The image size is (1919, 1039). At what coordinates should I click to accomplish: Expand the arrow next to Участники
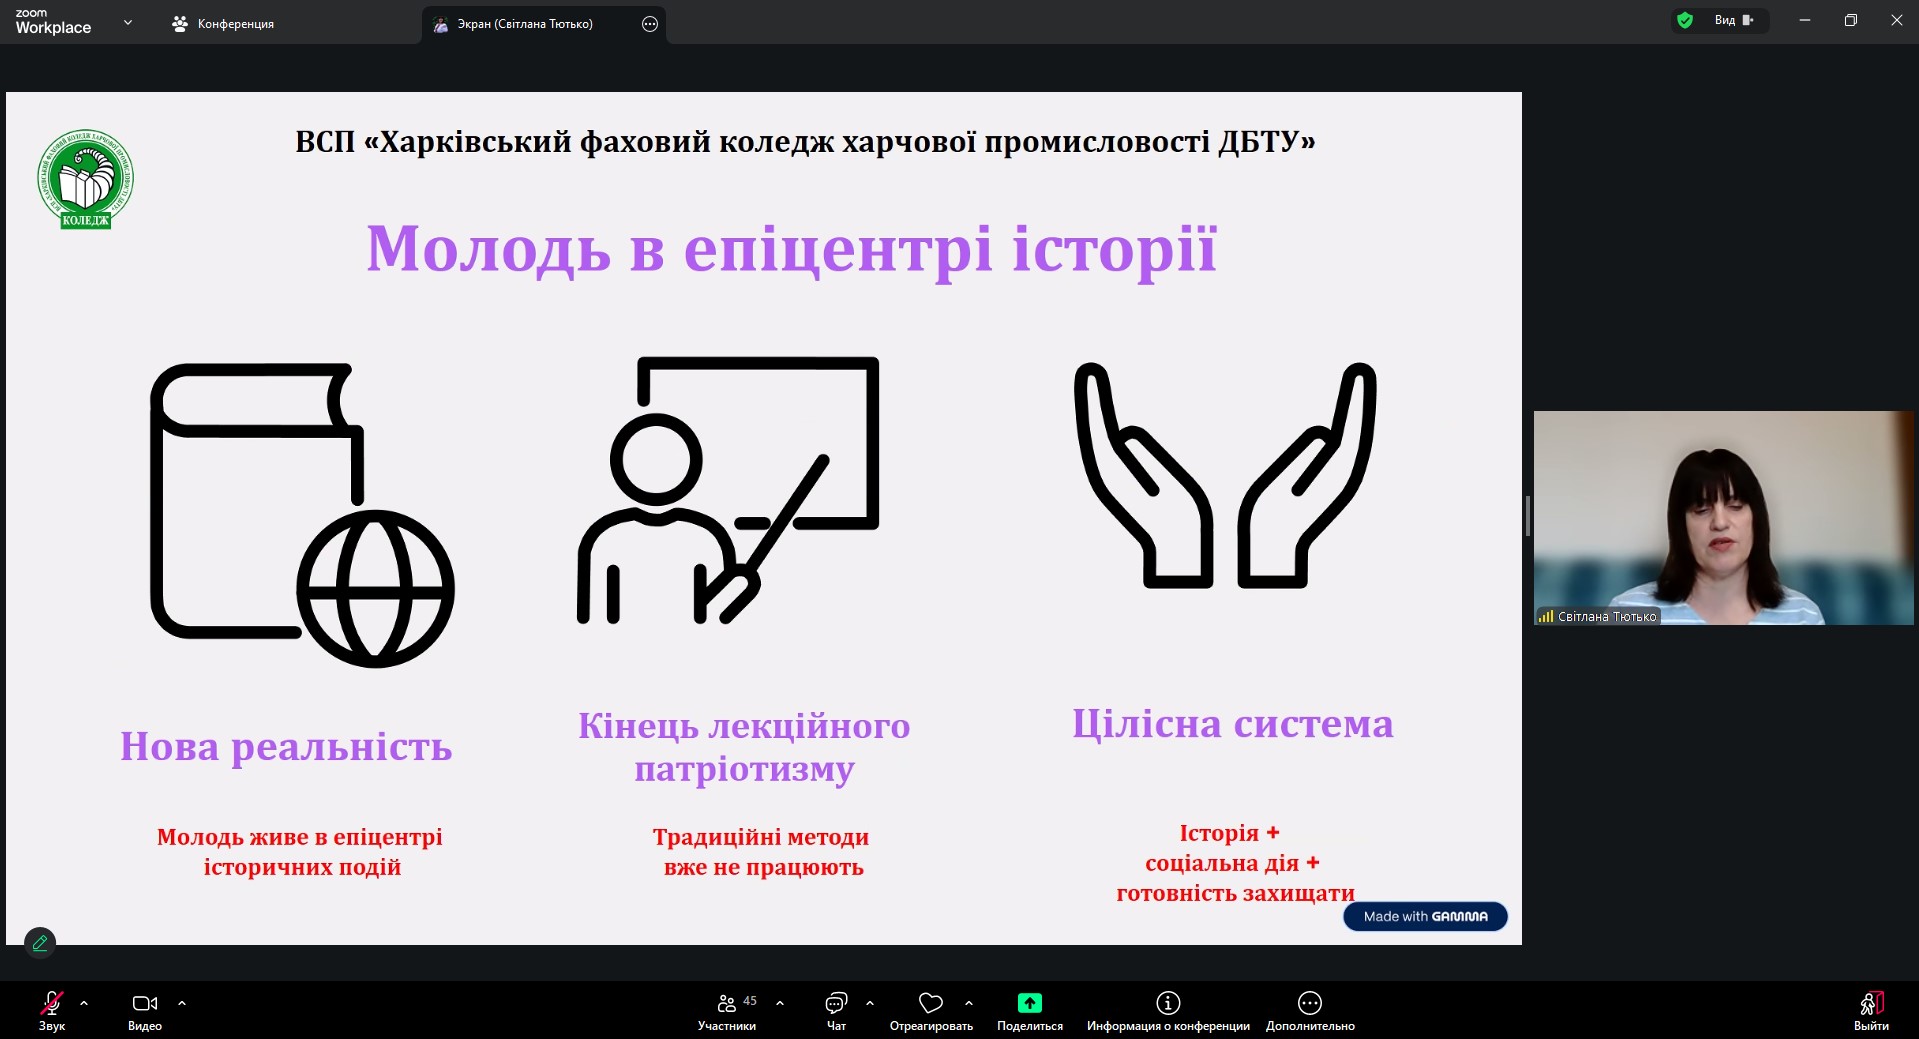coord(780,1002)
